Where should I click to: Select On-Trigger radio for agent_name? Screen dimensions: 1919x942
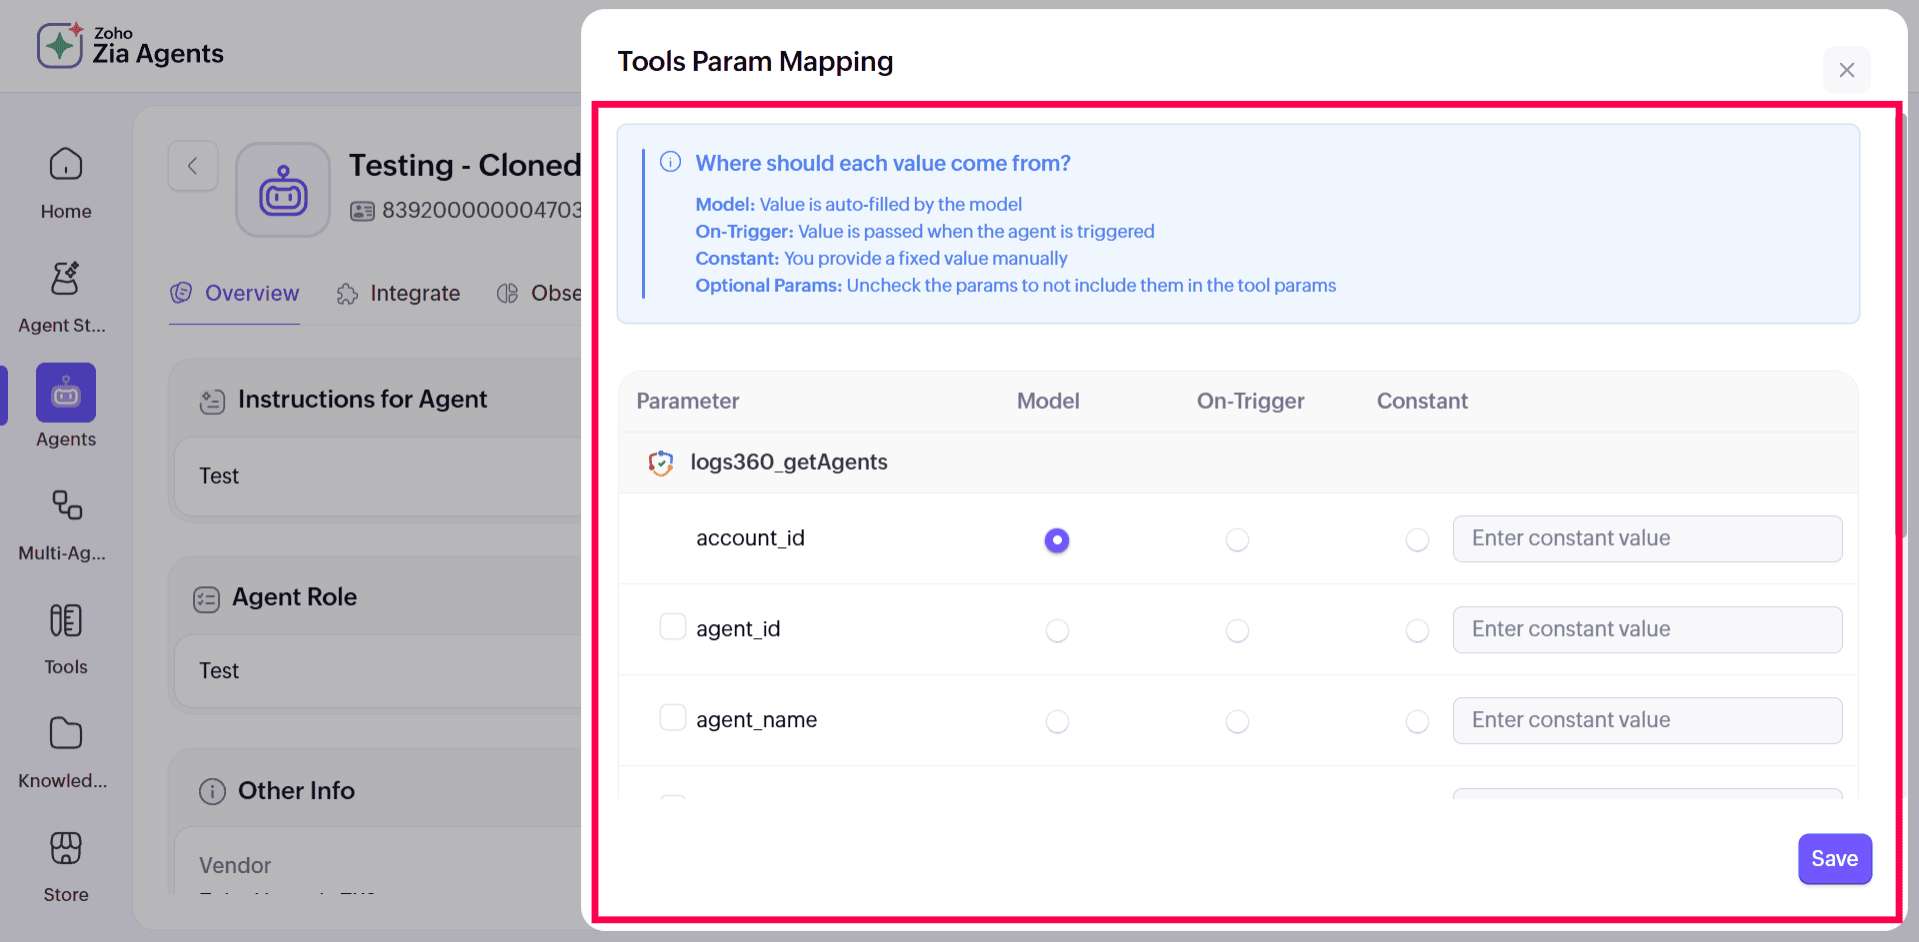pos(1237,722)
